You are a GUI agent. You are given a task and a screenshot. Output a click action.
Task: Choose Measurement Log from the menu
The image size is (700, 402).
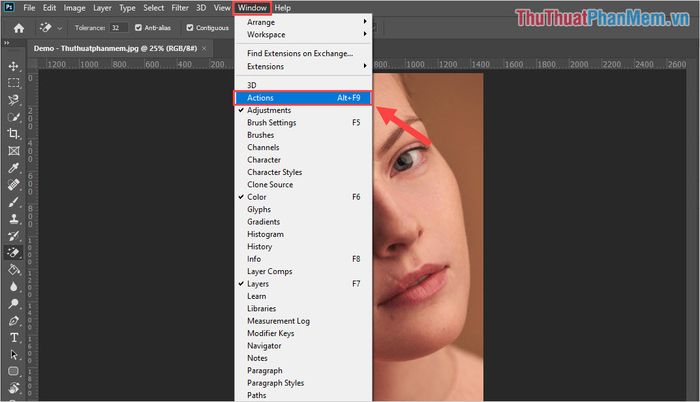click(303, 321)
